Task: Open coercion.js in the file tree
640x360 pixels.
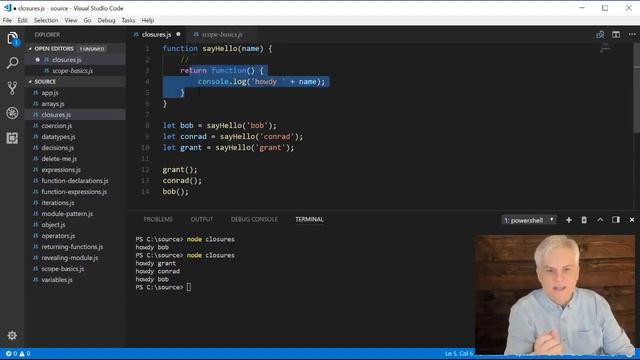Action: (76, 126)
